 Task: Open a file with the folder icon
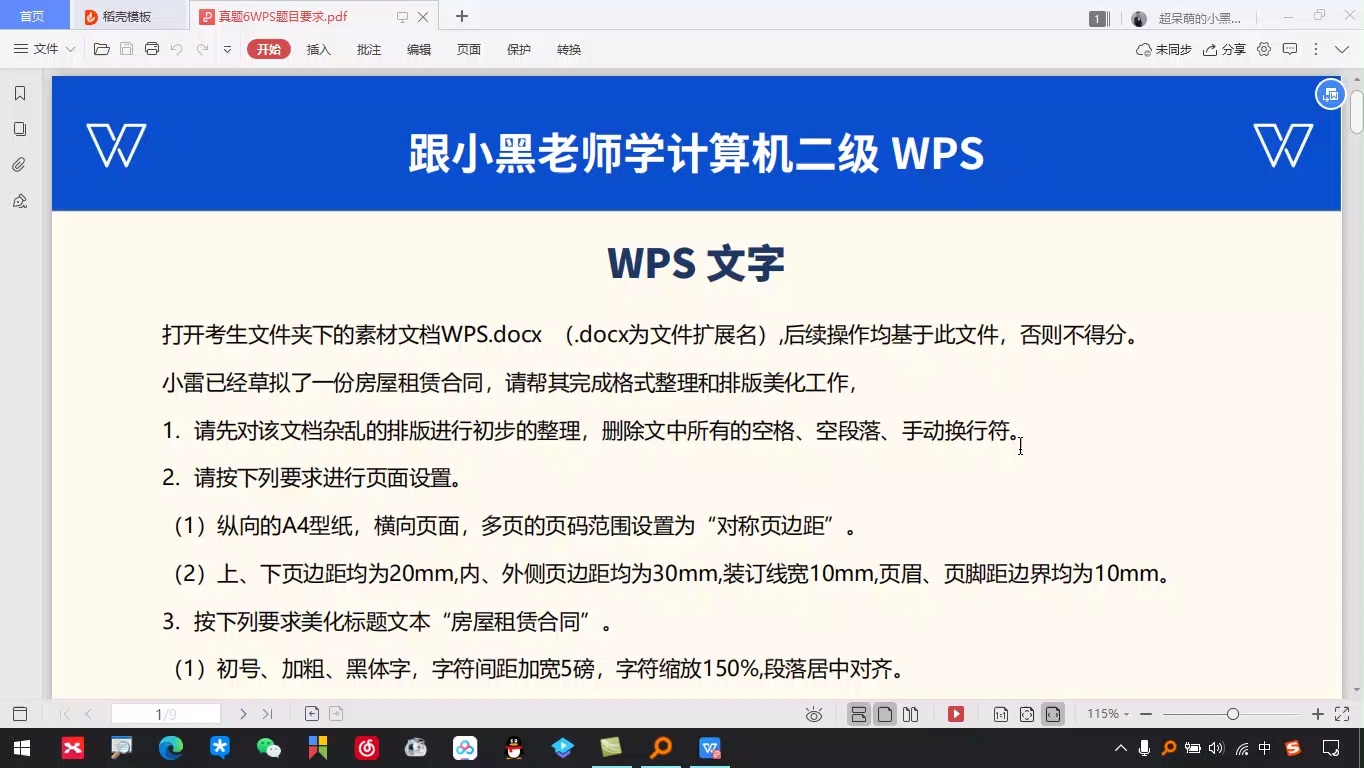pyautogui.click(x=102, y=48)
